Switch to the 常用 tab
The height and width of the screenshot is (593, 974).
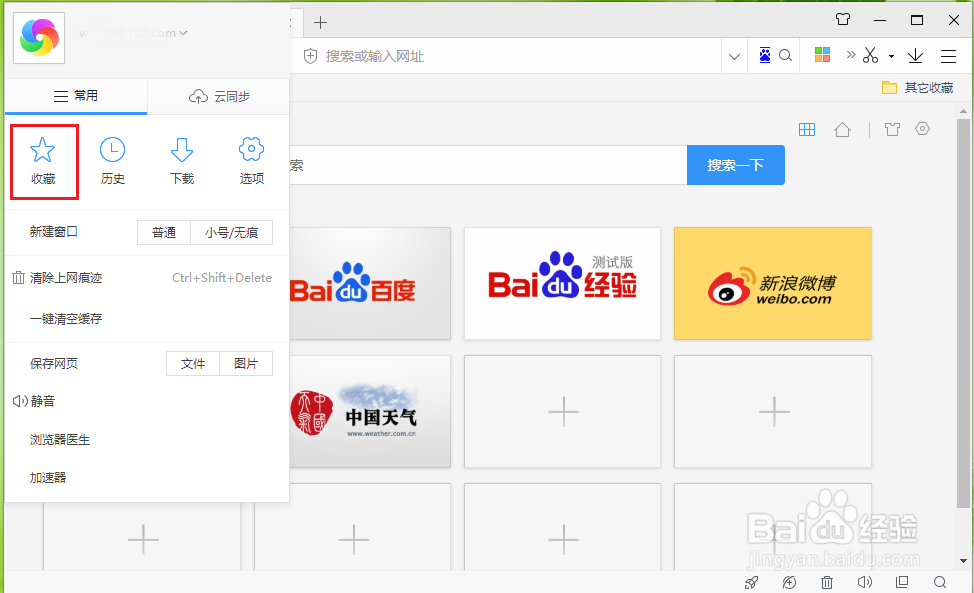click(76, 96)
